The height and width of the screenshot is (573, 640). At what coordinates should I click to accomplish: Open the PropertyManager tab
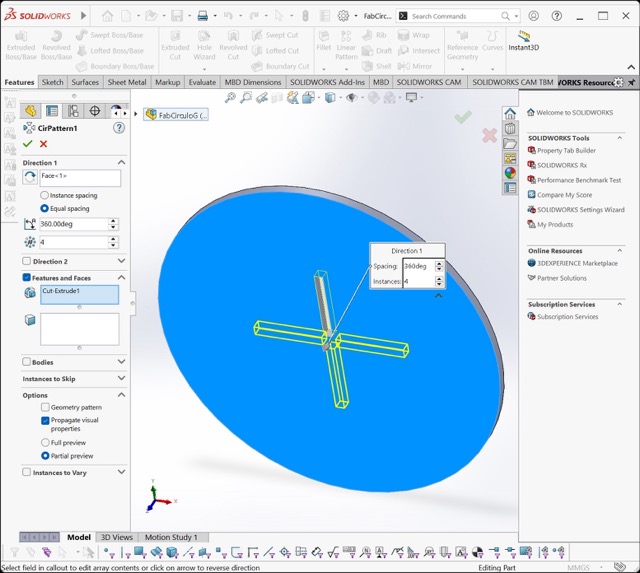click(52, 111)
